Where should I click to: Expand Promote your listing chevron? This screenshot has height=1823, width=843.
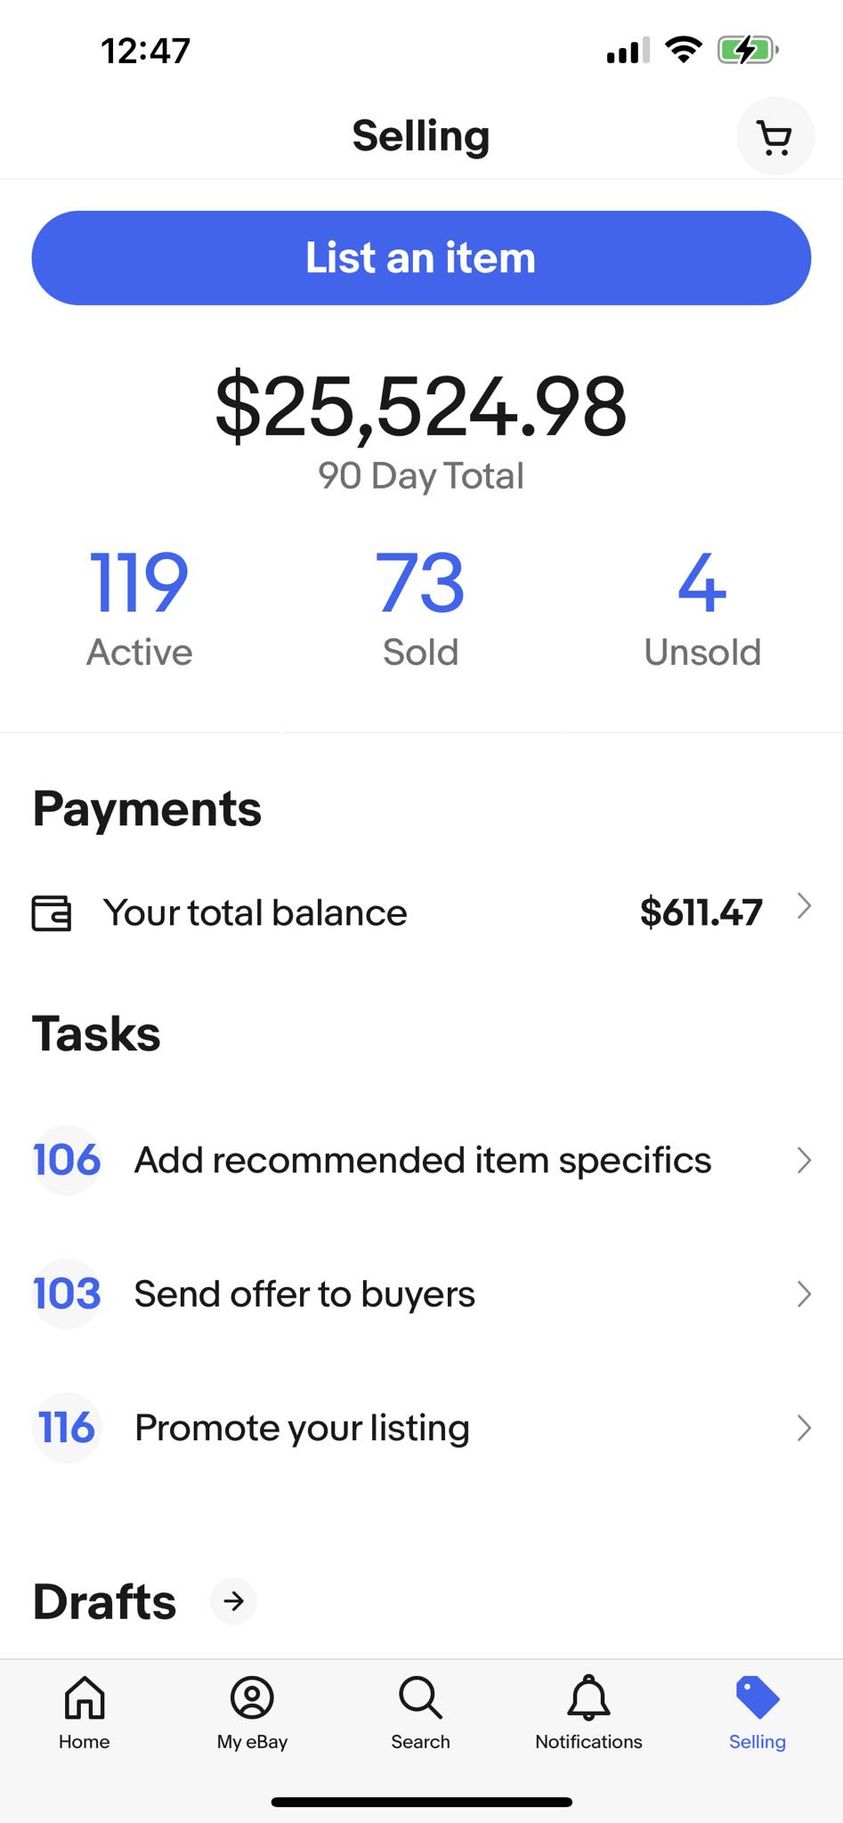coord(803,1428)
